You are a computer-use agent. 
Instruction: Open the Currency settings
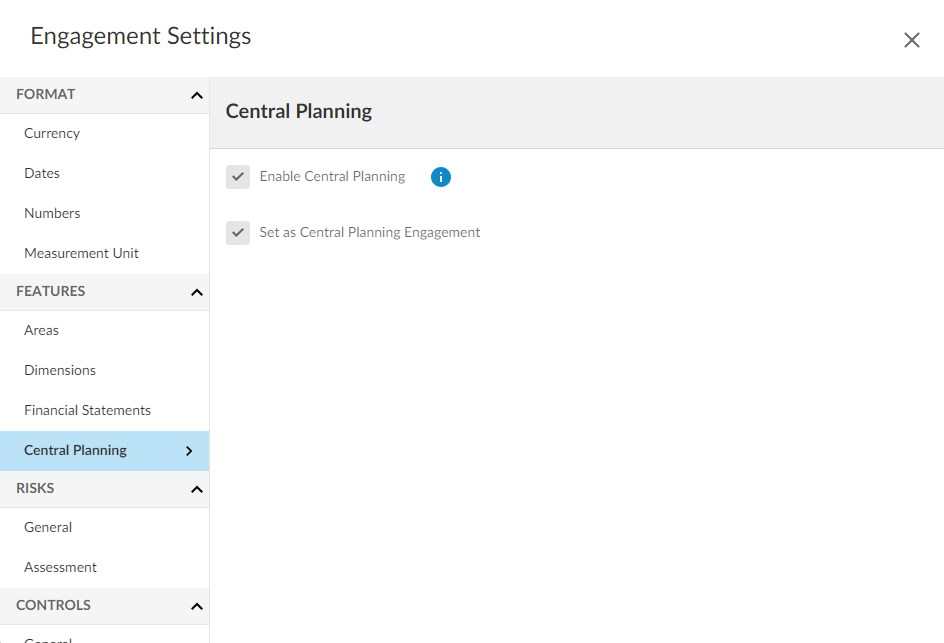52,133
